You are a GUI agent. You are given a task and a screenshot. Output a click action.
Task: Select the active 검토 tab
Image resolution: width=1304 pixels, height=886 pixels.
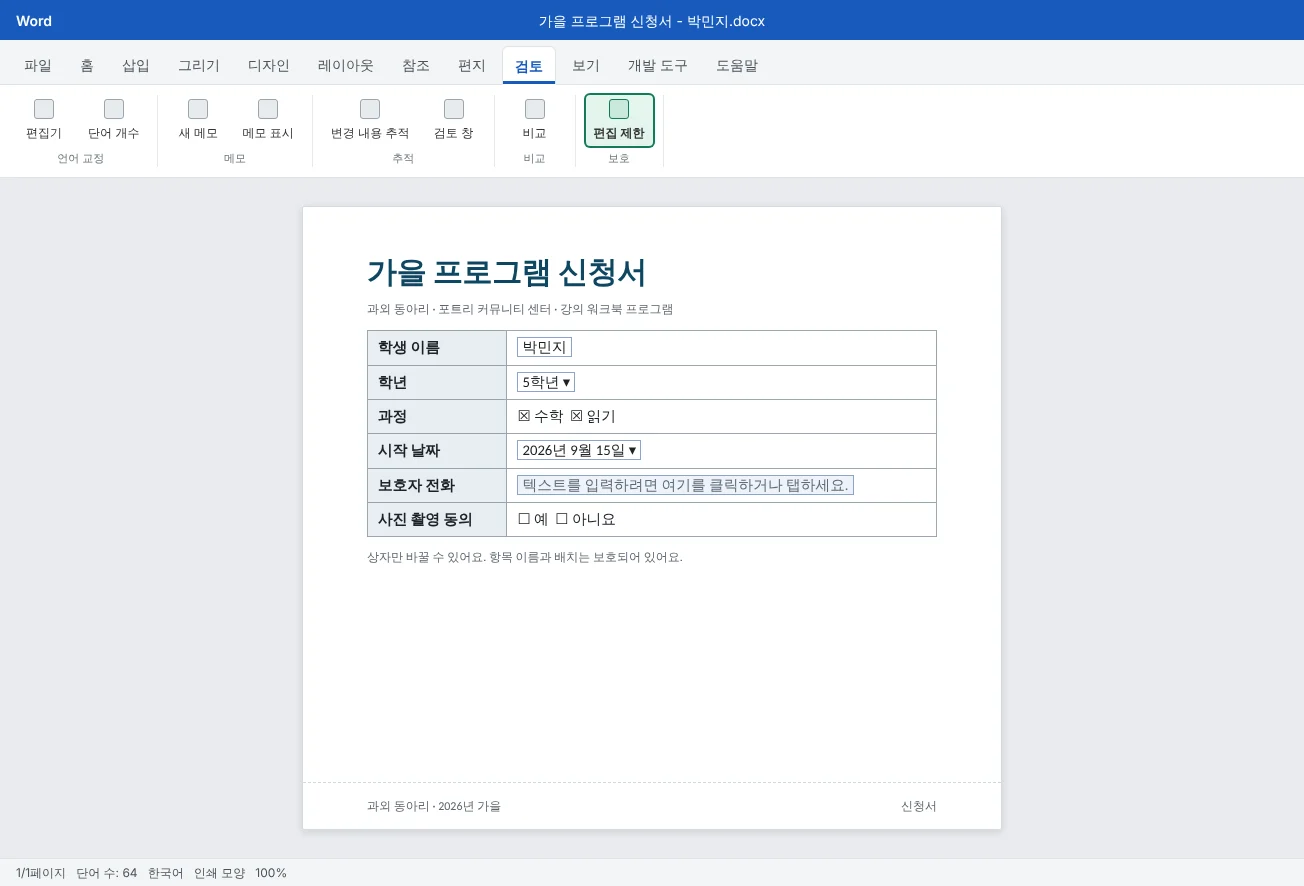[x=529, y=66]
